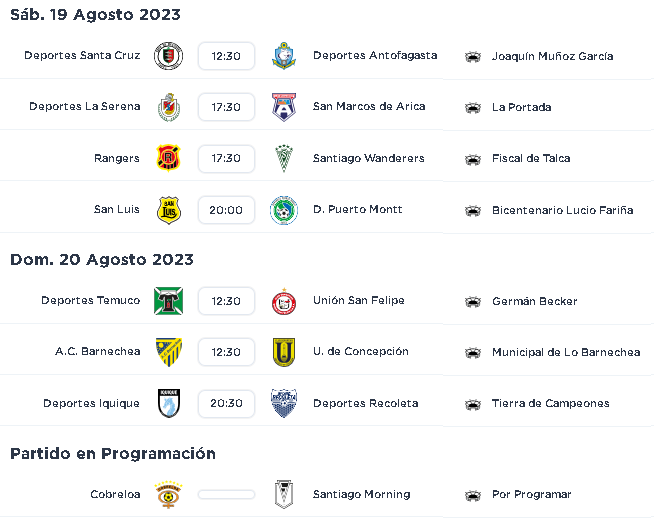Viewport: 654px width, 527px height.
Task: Click the stadium icon next to Germán Becker
Action: (473, 301)
